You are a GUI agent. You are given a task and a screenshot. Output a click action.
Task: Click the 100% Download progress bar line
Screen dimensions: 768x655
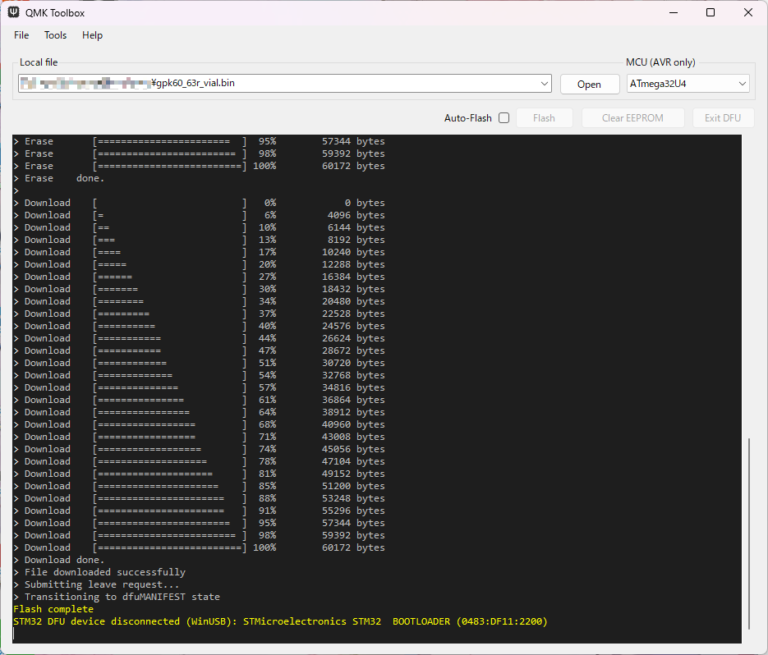click(x=200, y=547)
